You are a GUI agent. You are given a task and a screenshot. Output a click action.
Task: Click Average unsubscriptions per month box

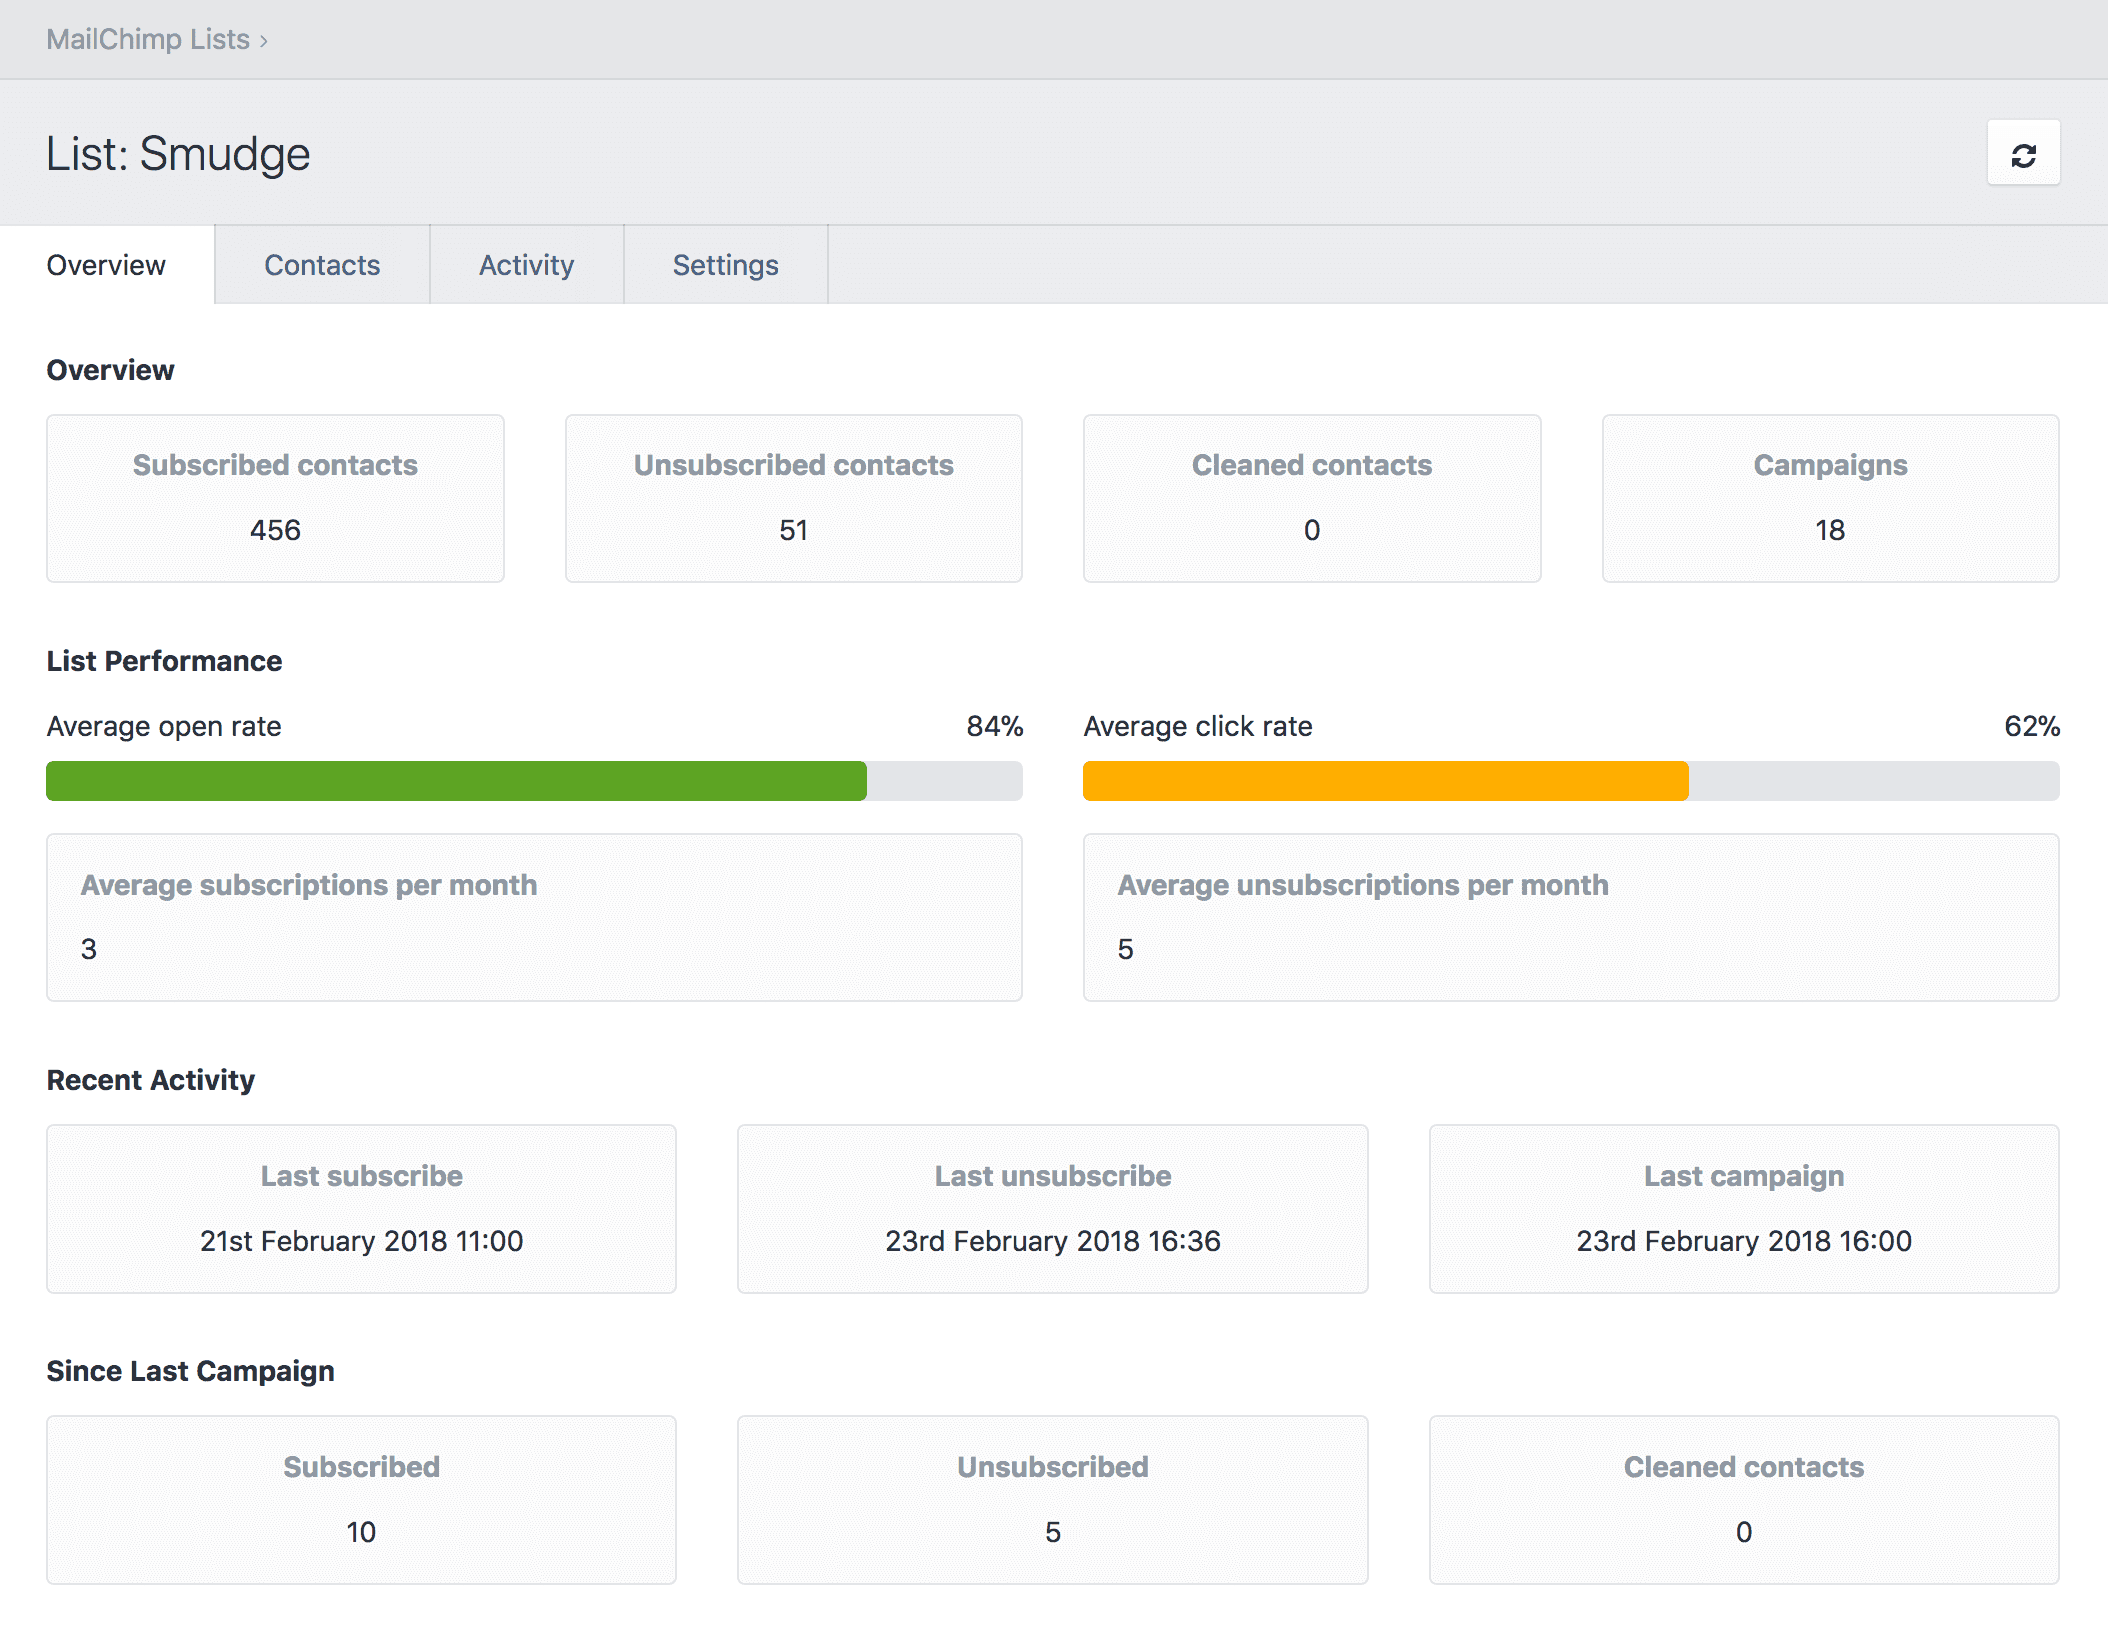coord(1570,917)
